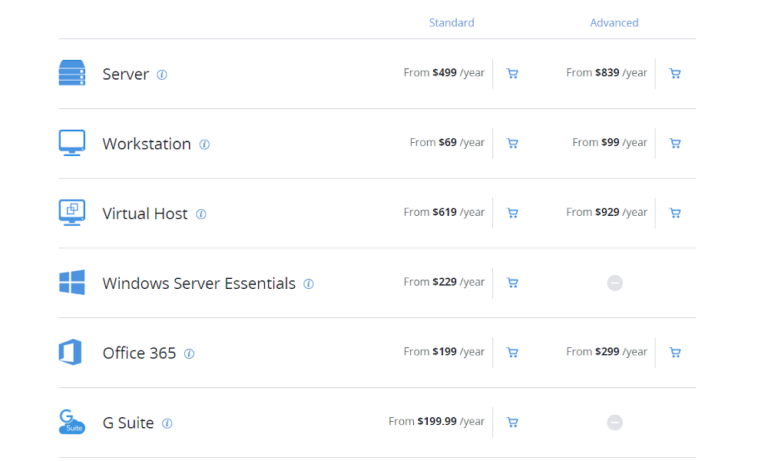Add Server Standard plan to cart
Image resolution: width=768 pixels, height=461 pixels.
pos(512,73)
